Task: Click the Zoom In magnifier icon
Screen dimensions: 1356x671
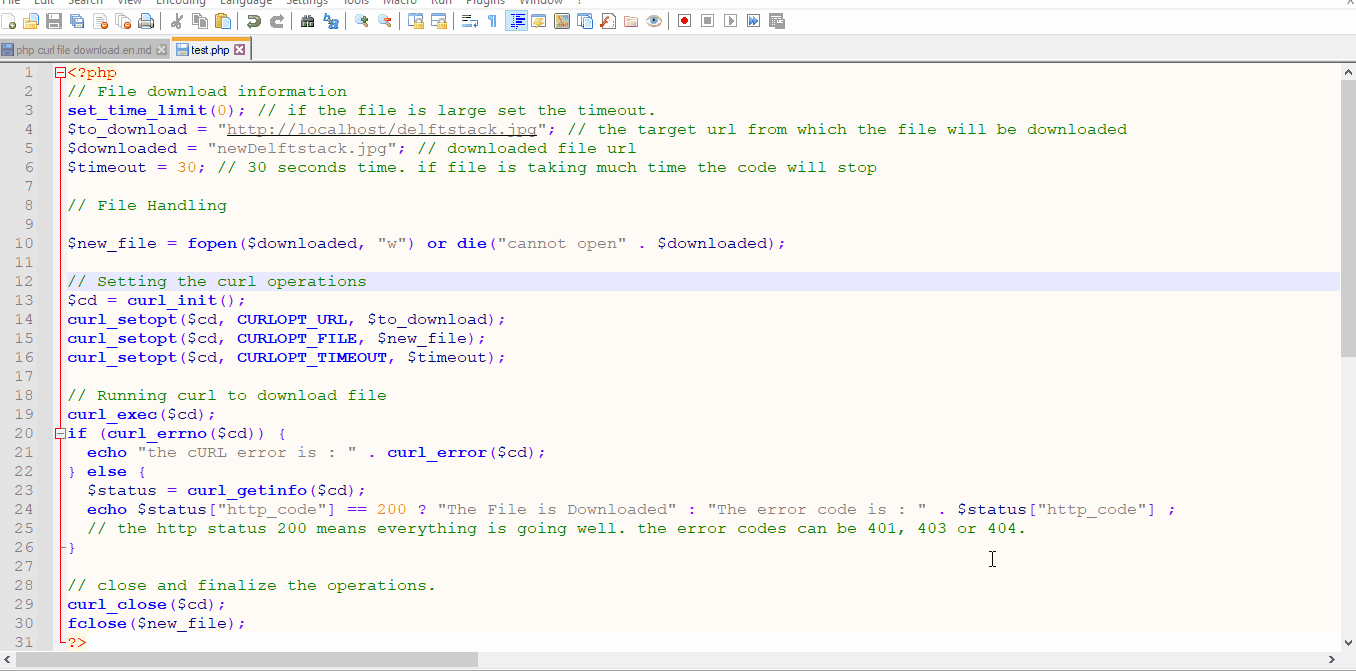Action: [x=361, y=21]
